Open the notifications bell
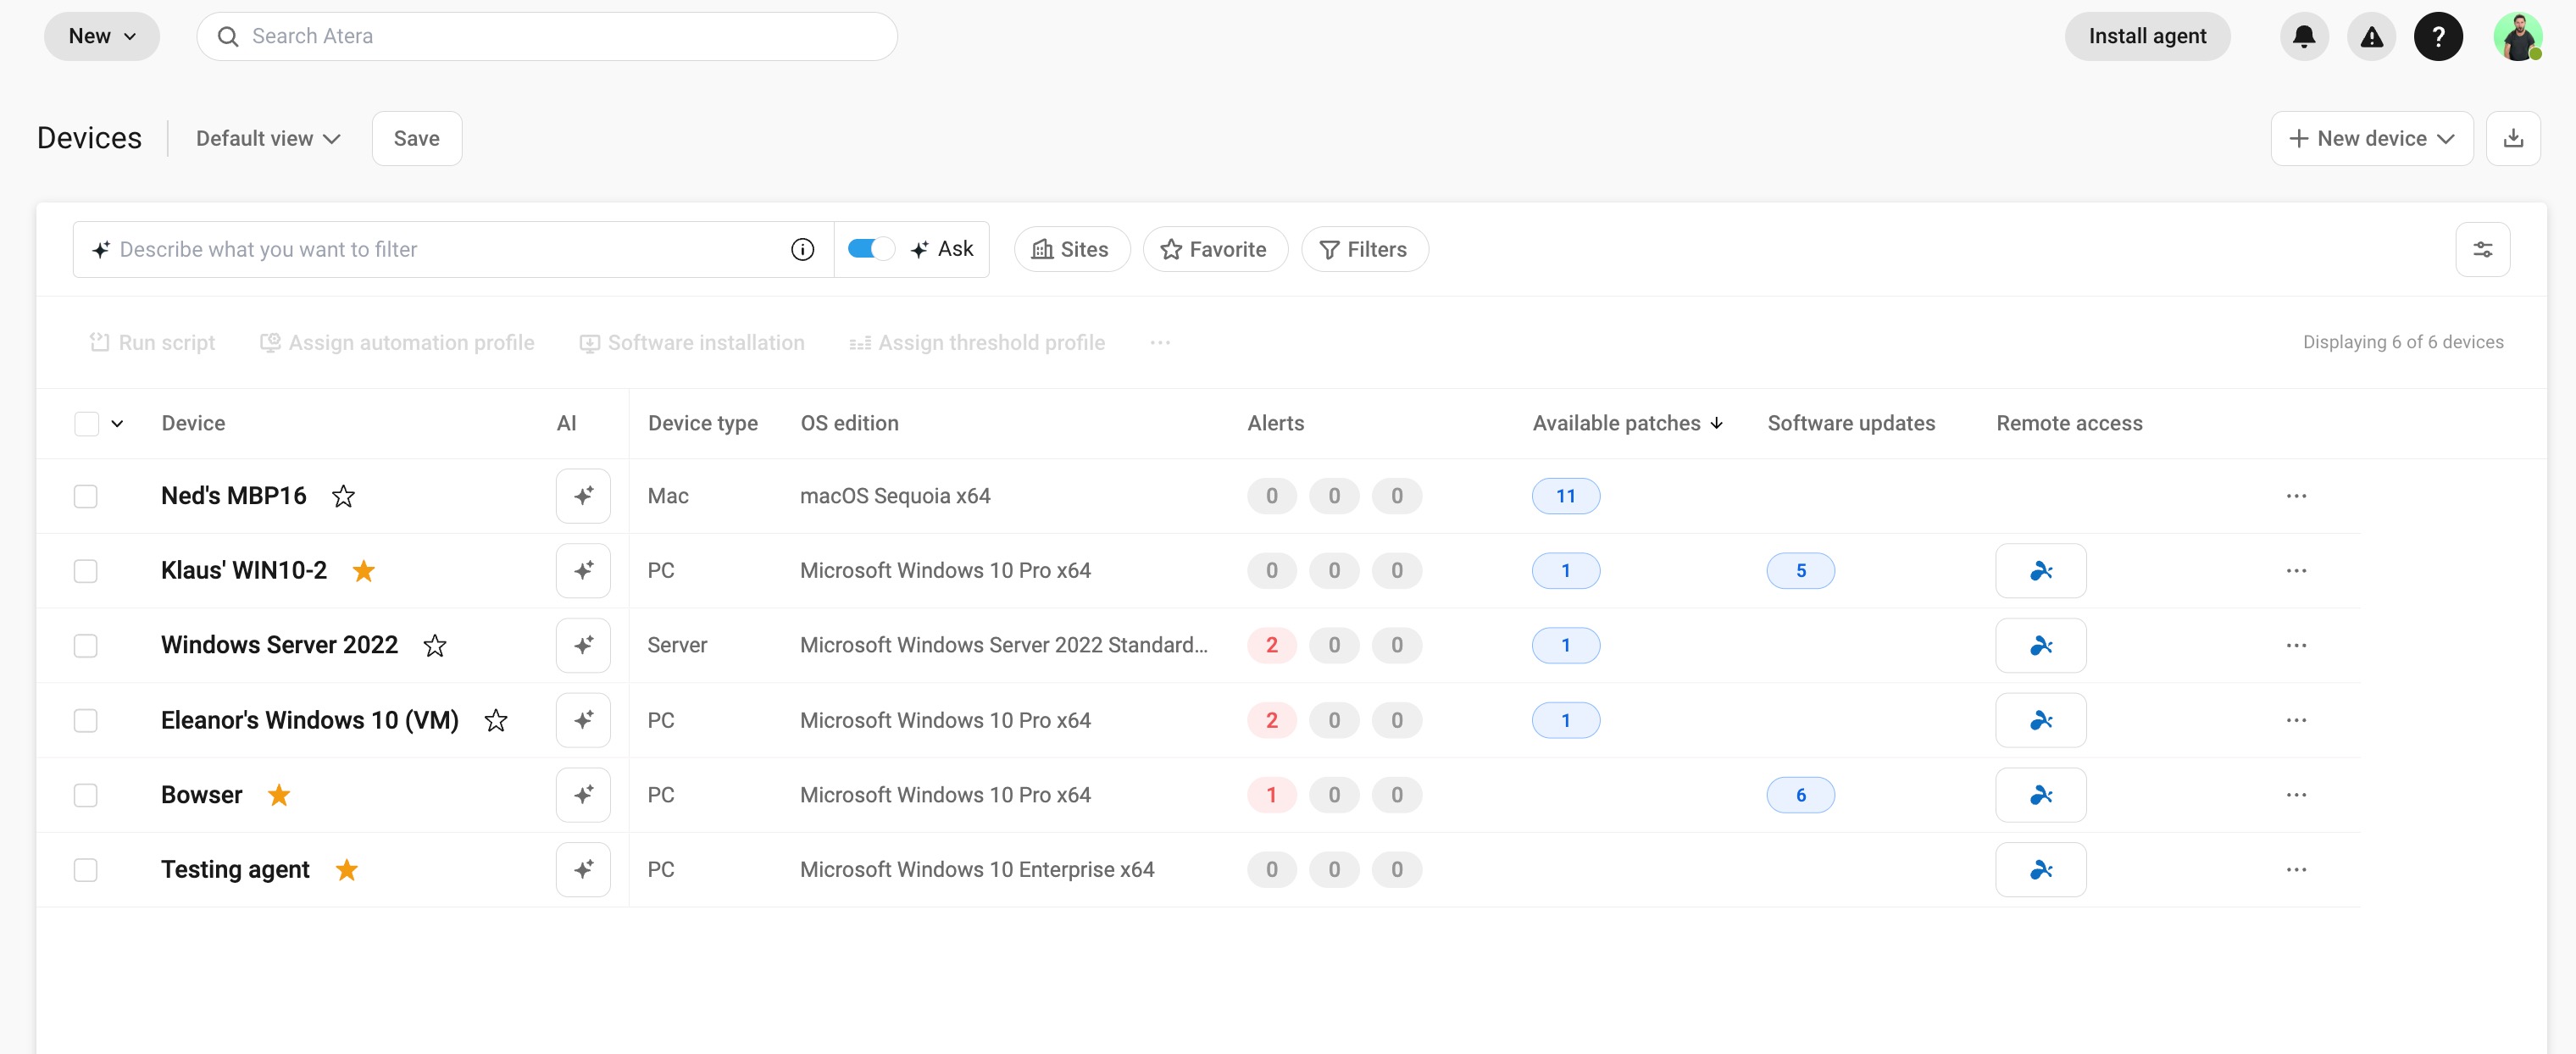Screen dimensions: 2576x1054 pos(2303,37)
